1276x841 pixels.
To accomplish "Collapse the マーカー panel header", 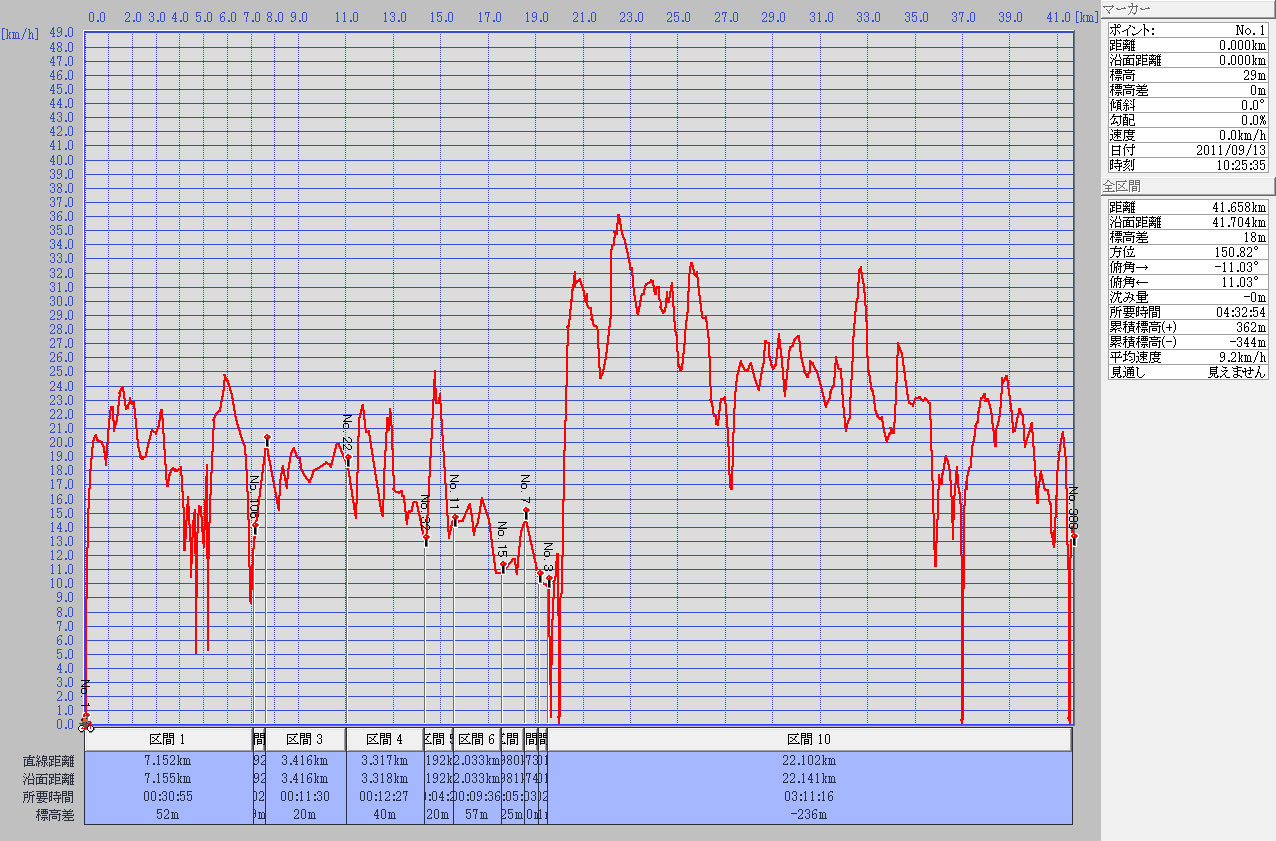I will (x=1188, y=9).
